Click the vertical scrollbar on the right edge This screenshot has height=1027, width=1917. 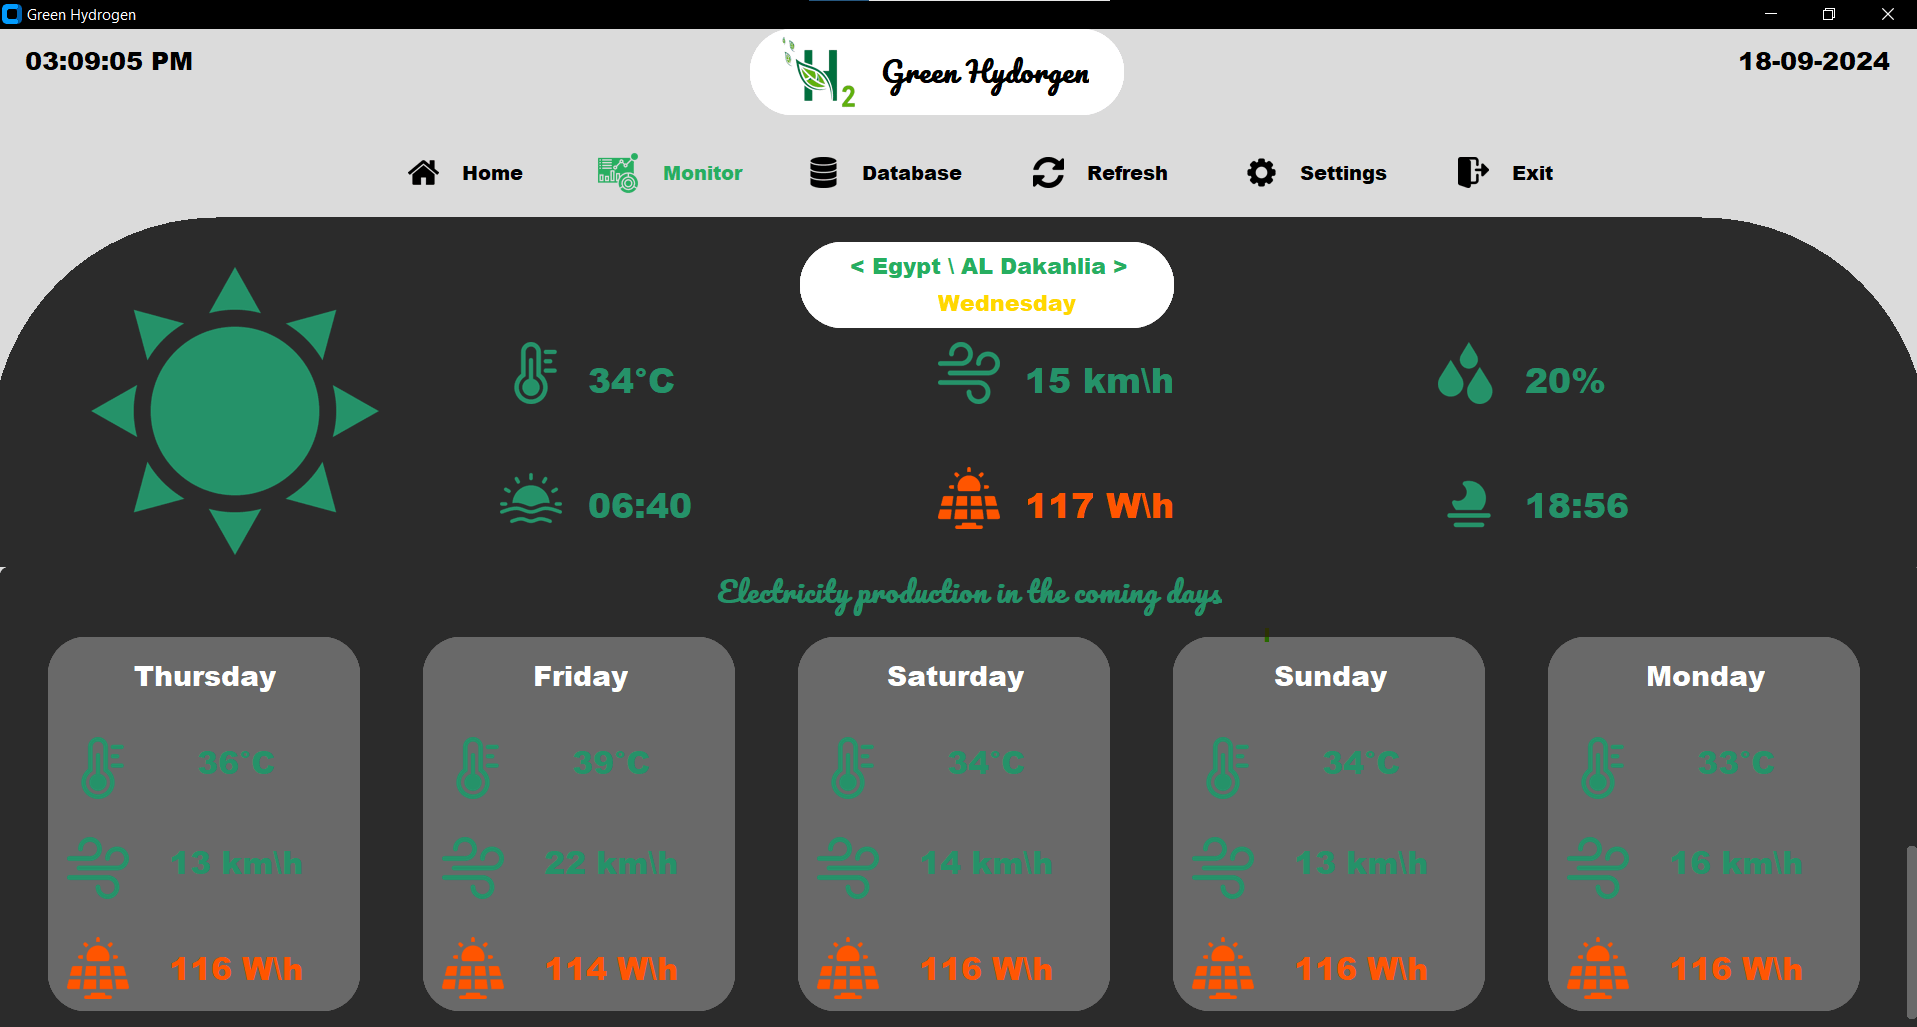coord(1911,930)
